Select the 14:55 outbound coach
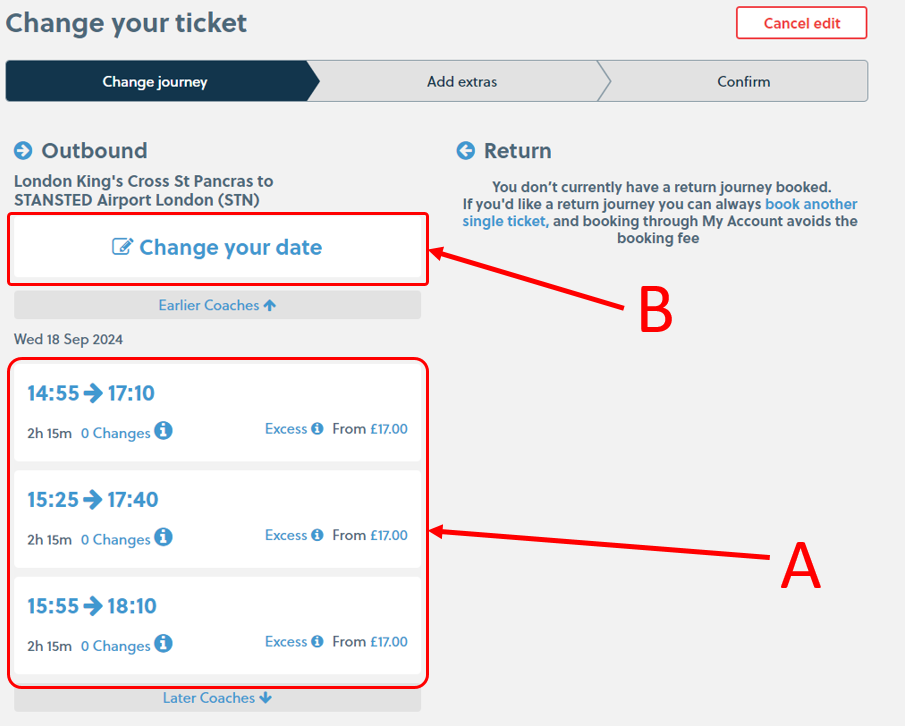The height and width of the screenshot is (726, 906). pos(217,410)
